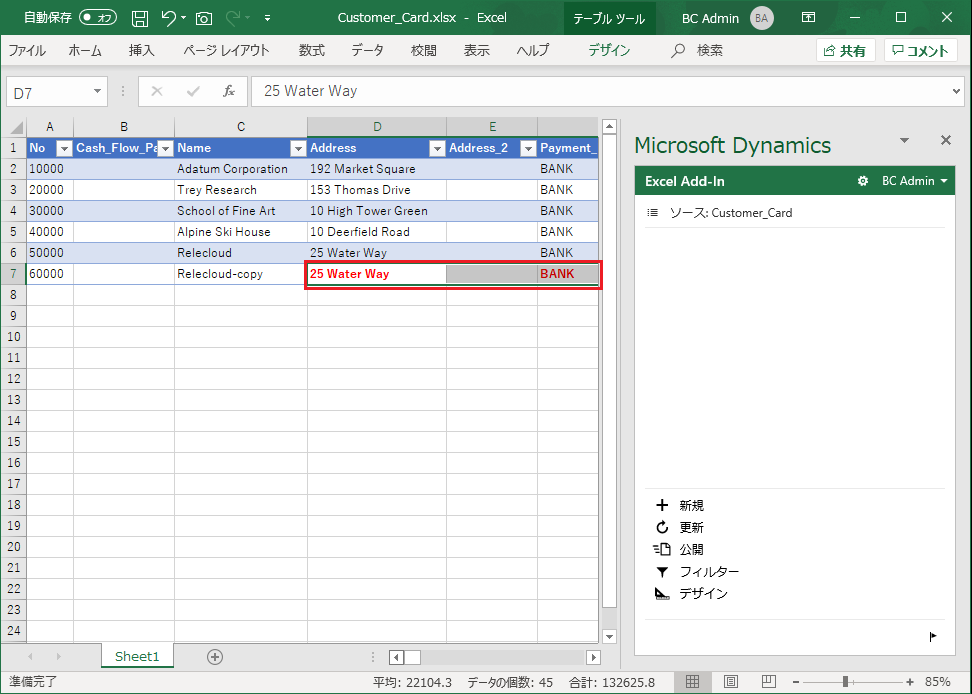The width and height of the screenshot is (972, 694).
Task: Click the Insert Function fx icon
Action: [229, 92]
